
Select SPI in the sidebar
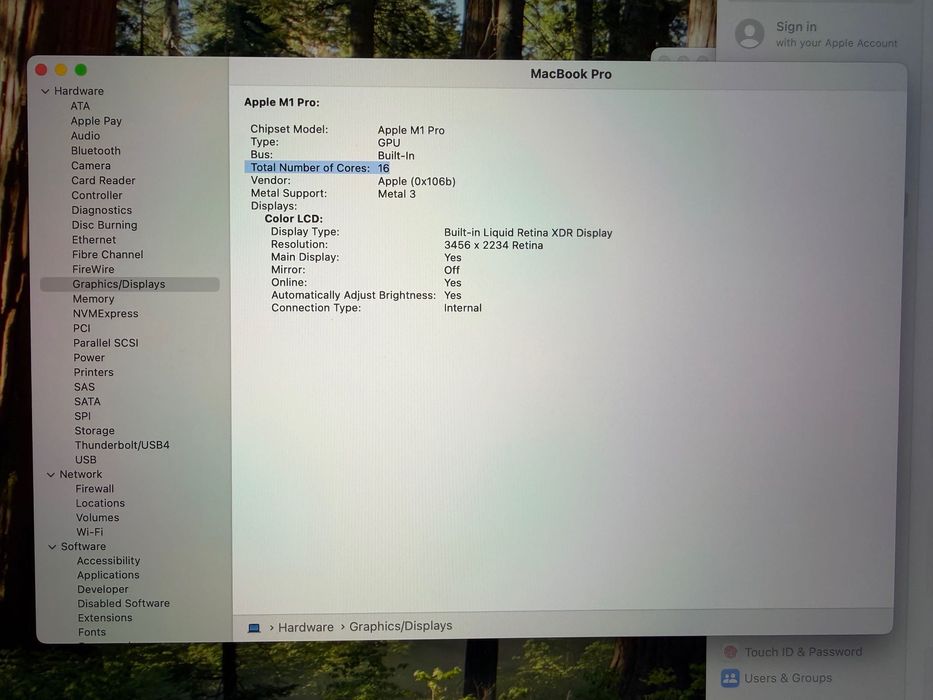[x=83, y=416]
